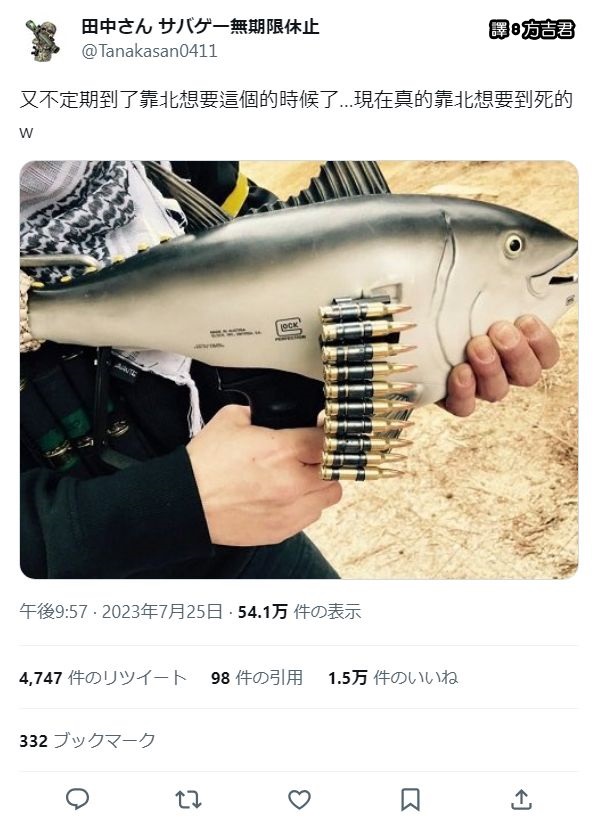Open the 332 ブックマーク count
The height and width of the screenshot is (828, 598).
point(87,740)
